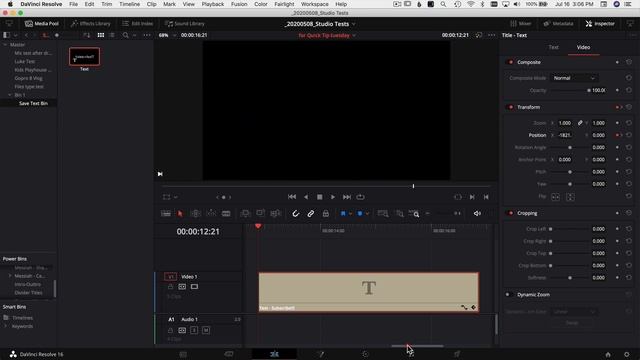
Task: Open the Composite Mode dropdown
Action: [x=574, y=78]
